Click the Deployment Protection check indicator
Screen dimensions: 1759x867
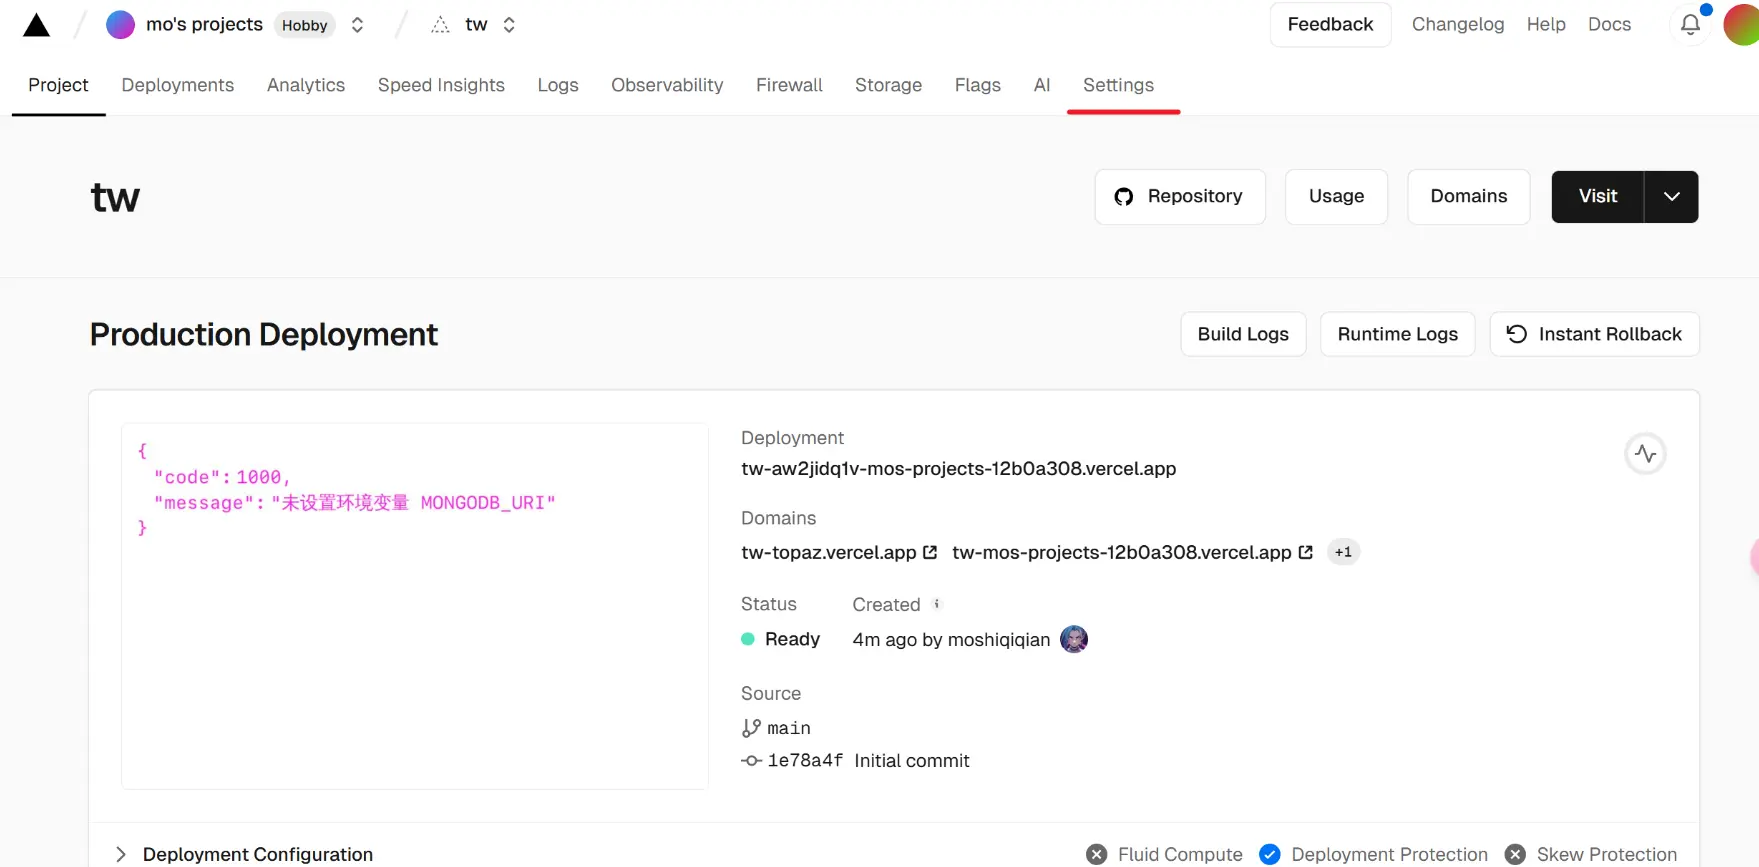coord(1270,854)
